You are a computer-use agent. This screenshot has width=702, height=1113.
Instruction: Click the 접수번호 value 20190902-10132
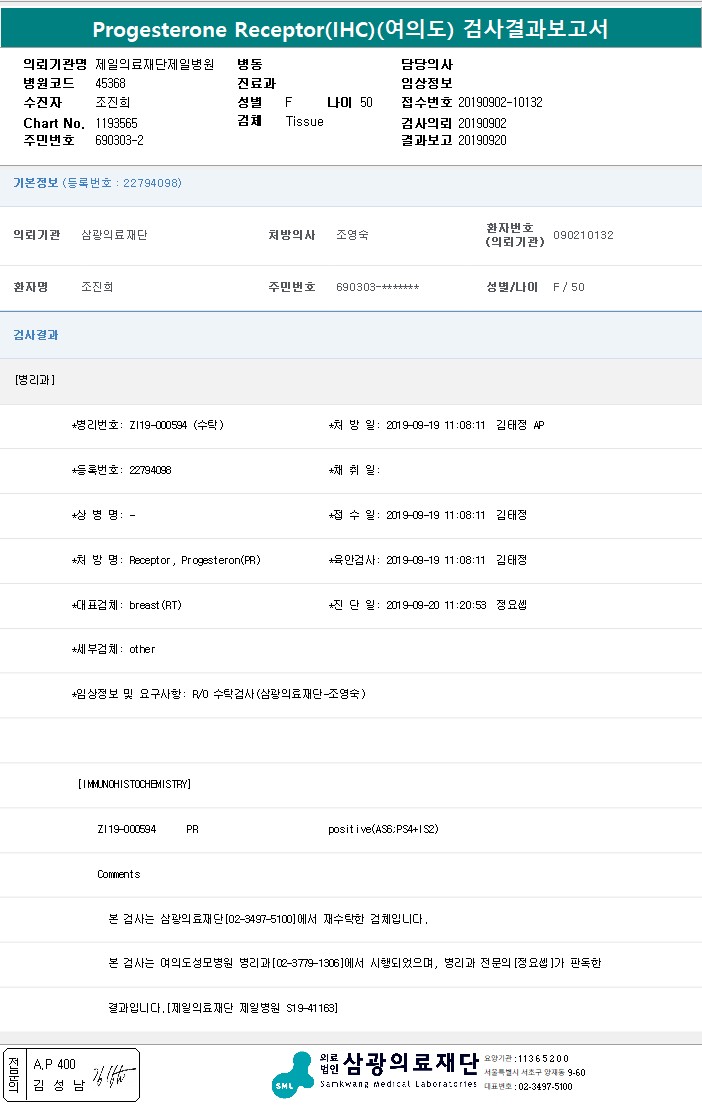point(500,103)
